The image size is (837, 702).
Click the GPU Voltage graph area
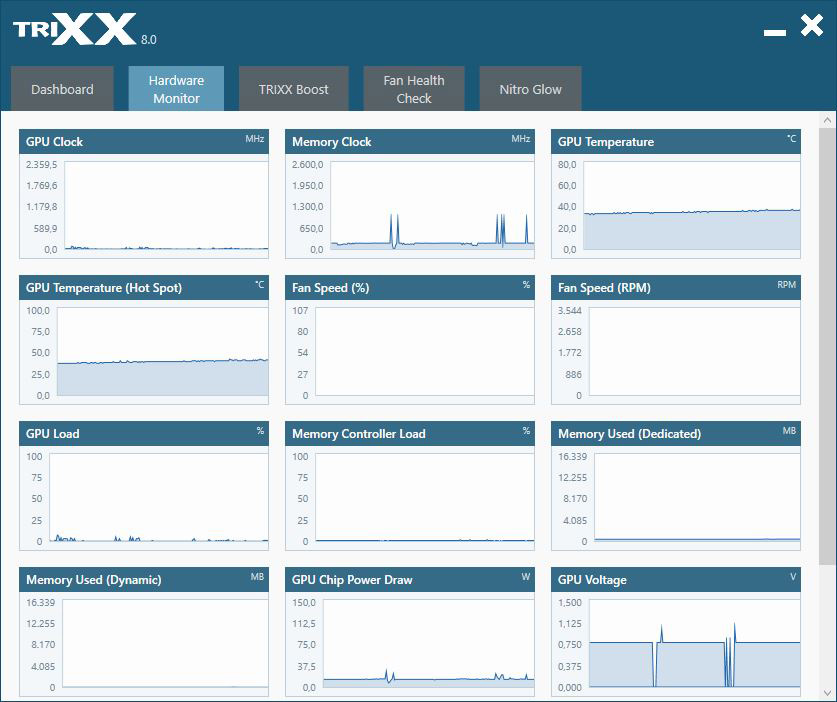(694, 643)
